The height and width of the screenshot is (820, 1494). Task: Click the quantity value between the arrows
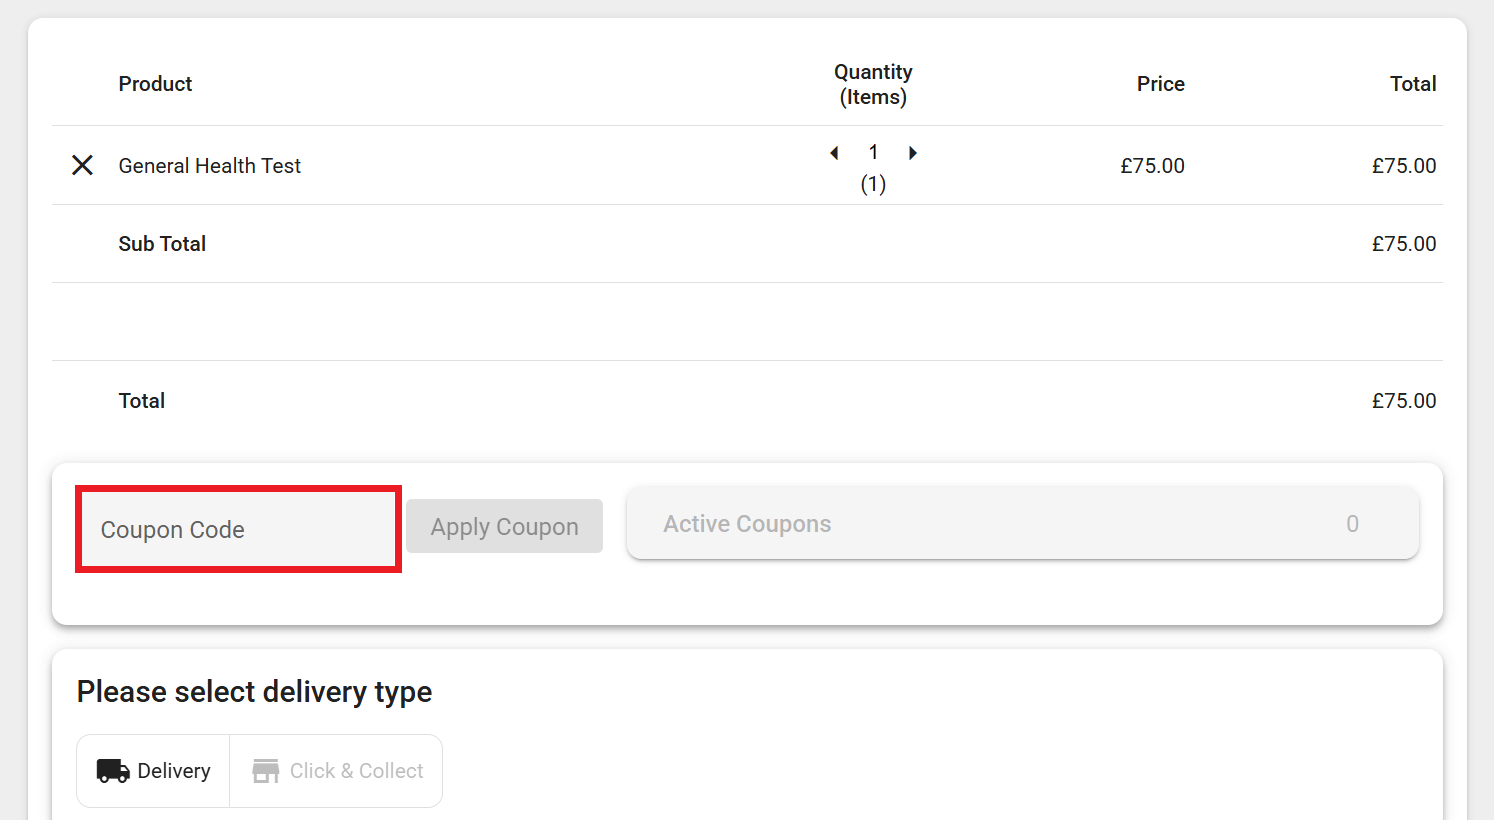click(x=873, y=152)
